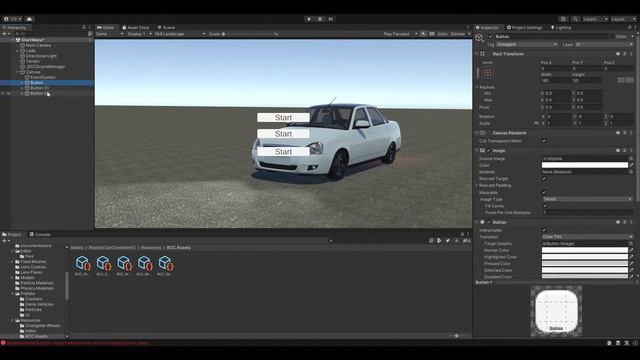This screenshot has width=640, height=360.
Task: Open the Play Focused dropdown
Action: (x=400, y=34)
